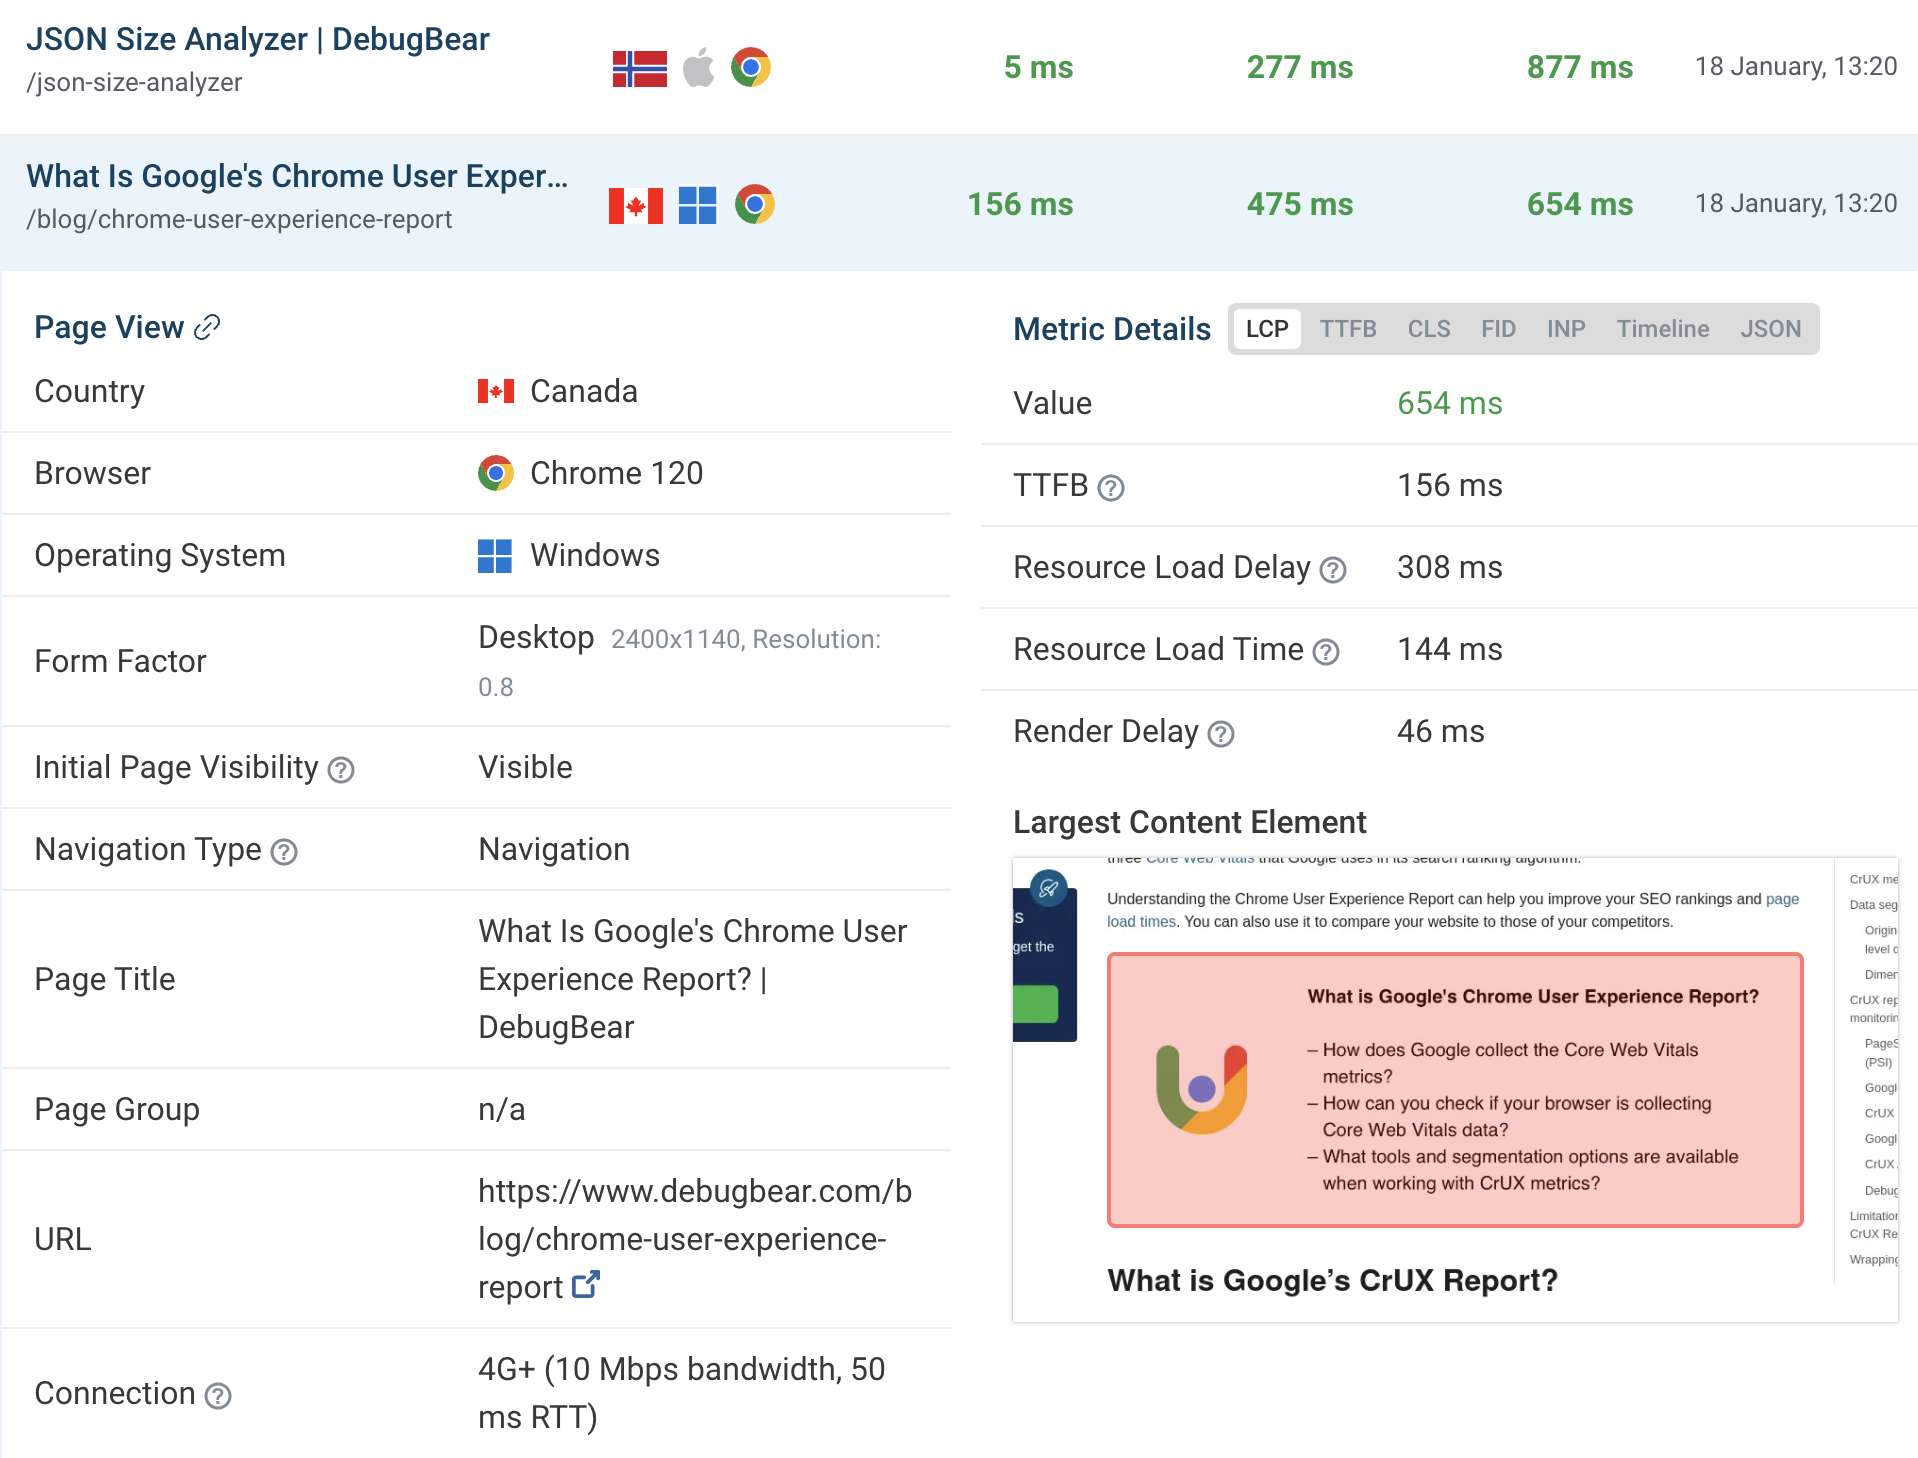Open the debugbear.com blog URL link
This screenshot has width=1918, height=1458.
point(695,1239)
